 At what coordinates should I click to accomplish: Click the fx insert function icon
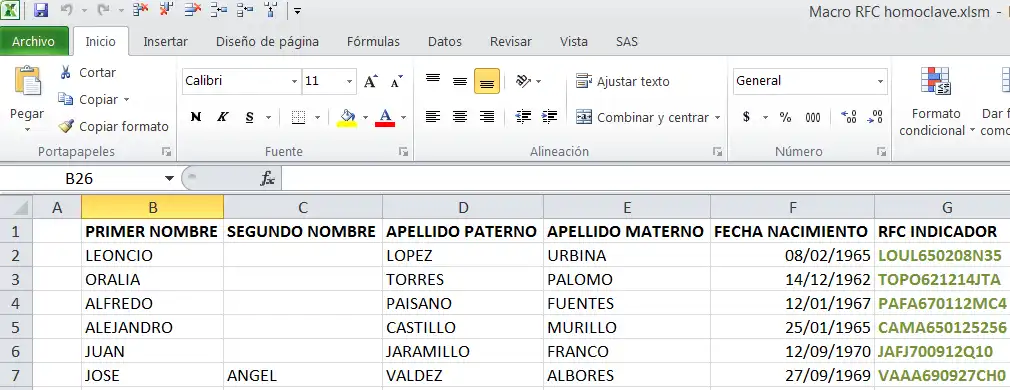[267, 179]
